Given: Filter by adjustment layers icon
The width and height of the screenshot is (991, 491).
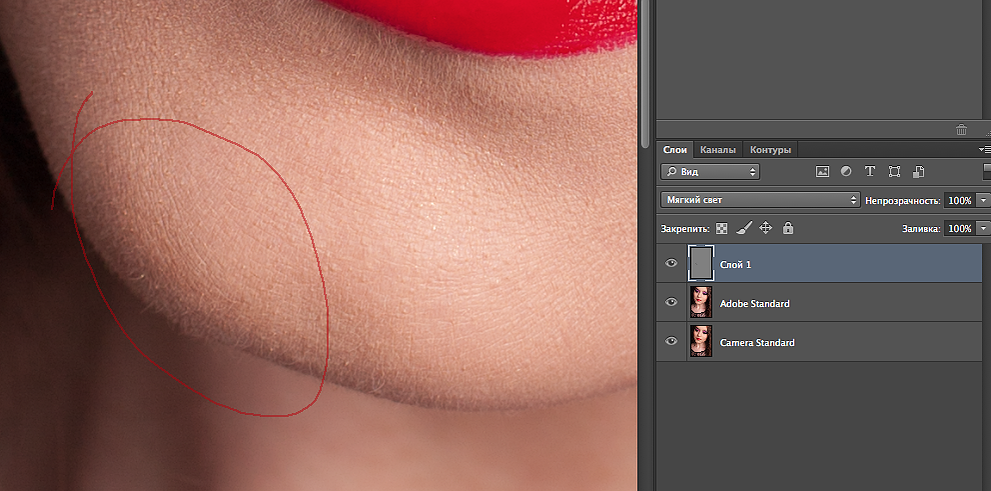Looking at the screenshot, I should (846, 171).
